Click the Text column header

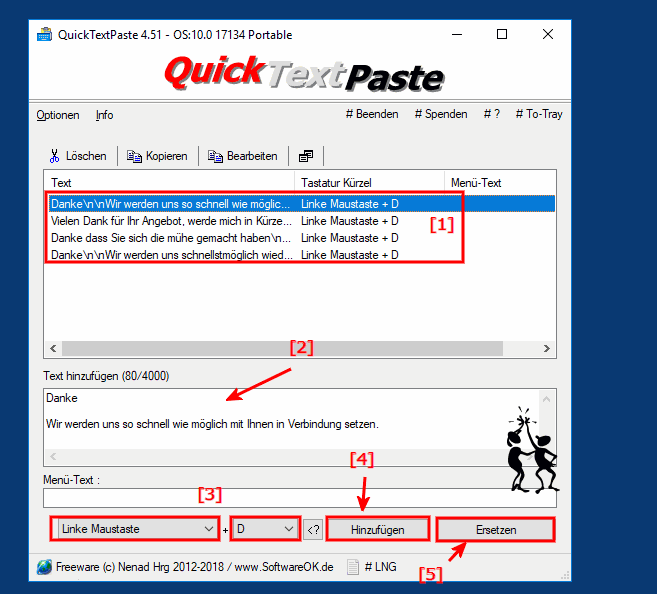point(169,183)
